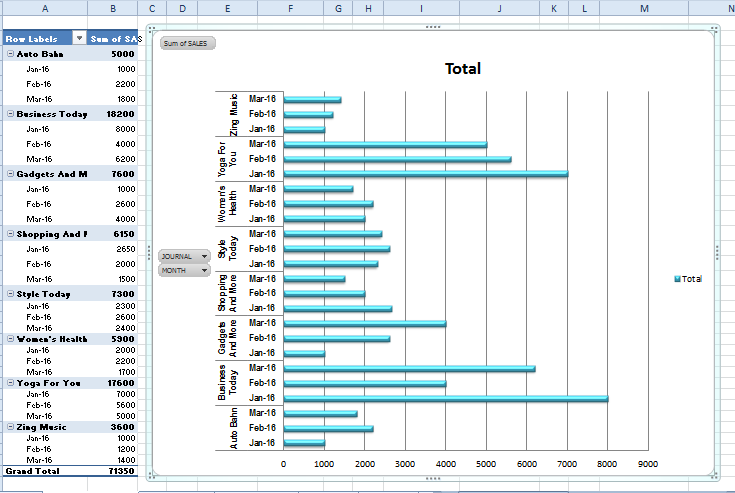Collapse the Zing Music row group
The height and width of the screenshot is (493, 735).
coord(10,426)
